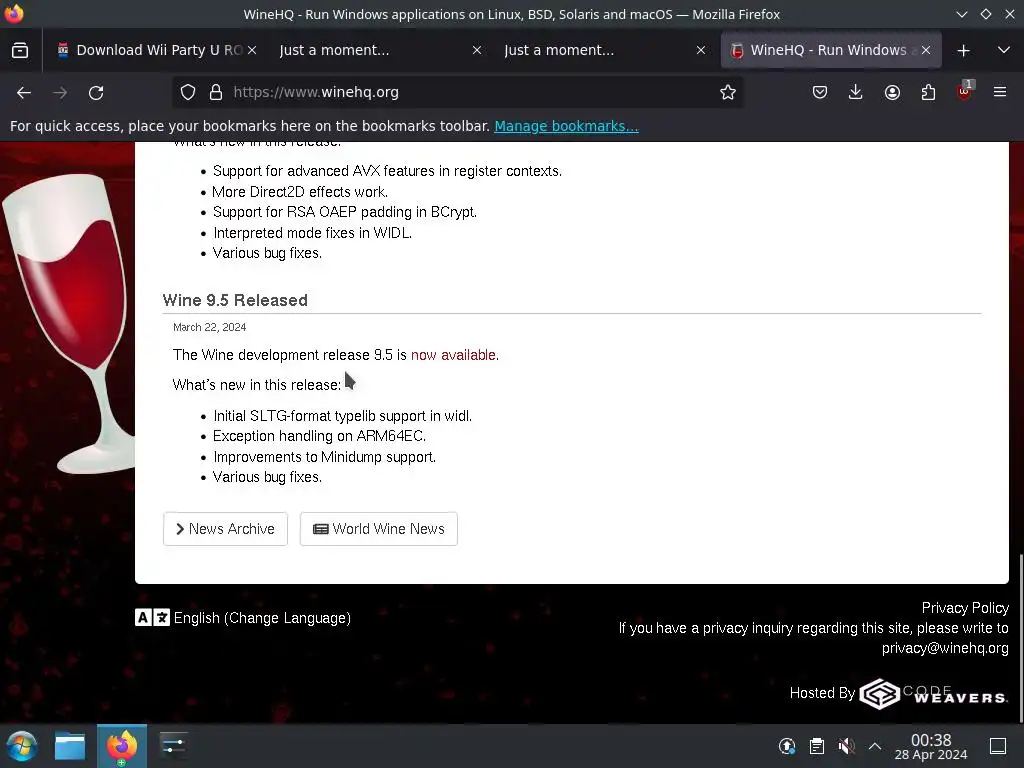Viewport: 1024px width, 768px height.
Task: Click 'Exception handling on ARM64EC.' bullet
Action: [x=319, y=436]
